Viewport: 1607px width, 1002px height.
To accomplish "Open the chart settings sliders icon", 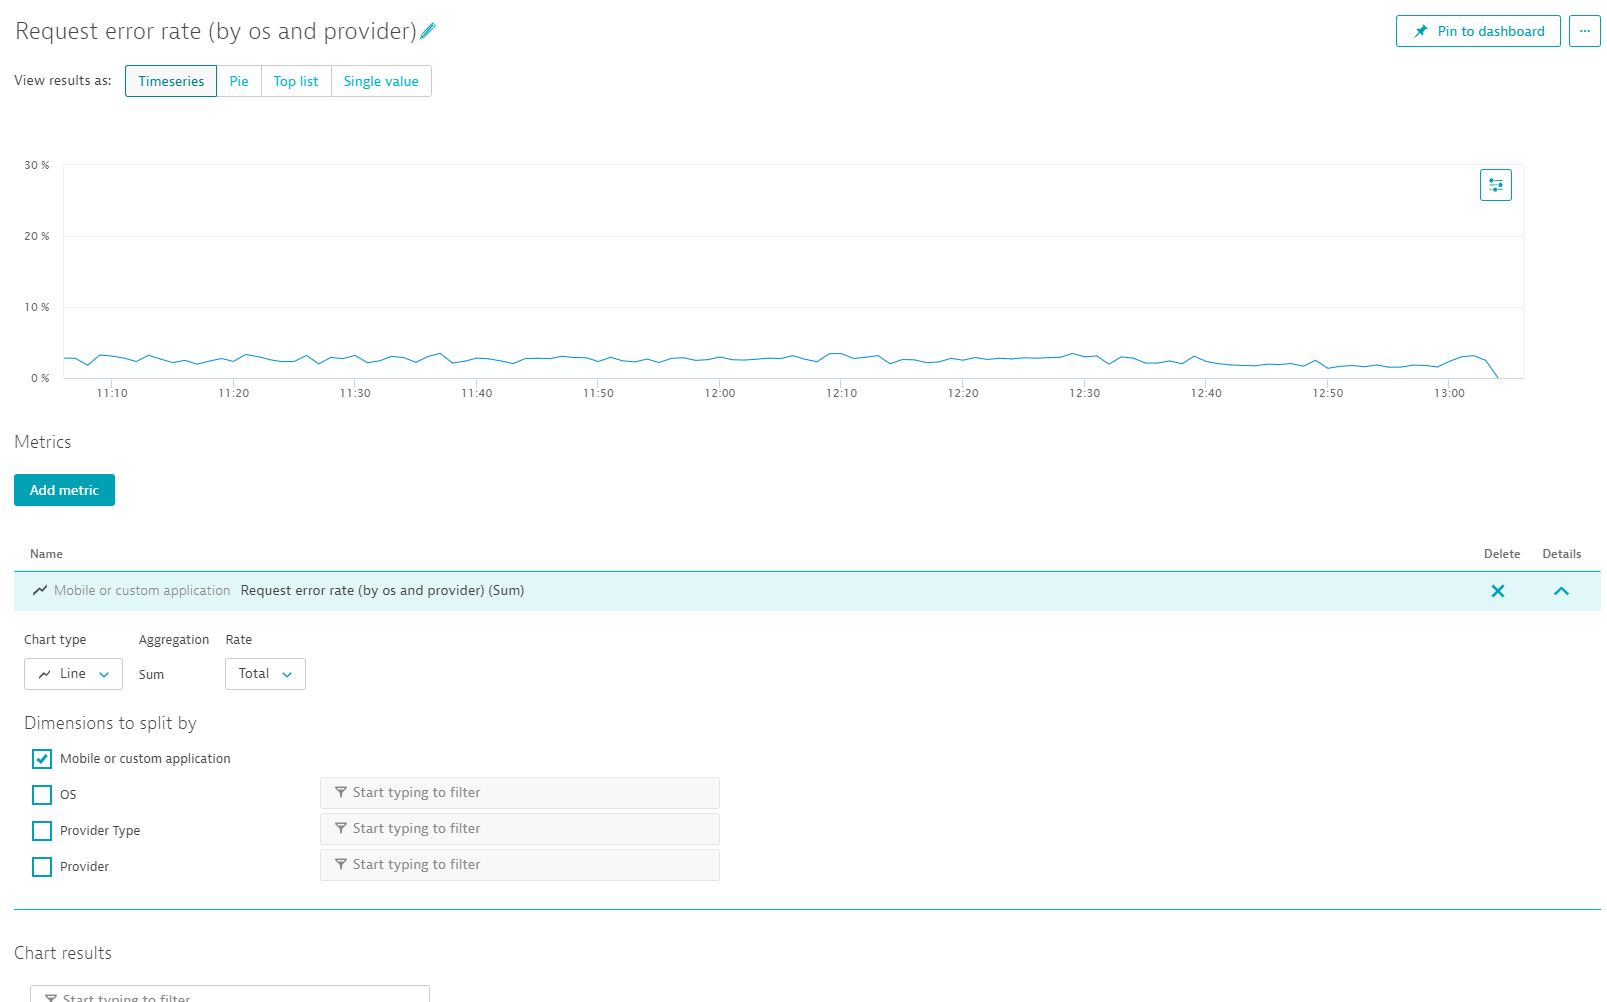I will [1495, 185].
